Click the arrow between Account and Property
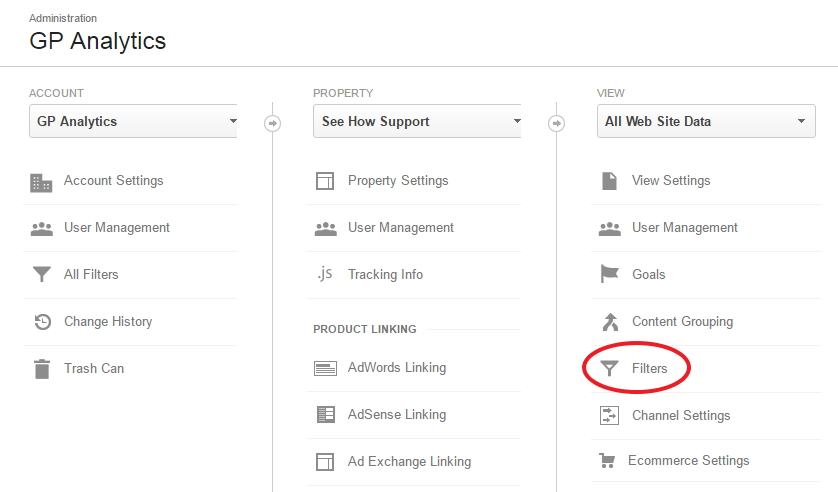 tap(273, 123)
